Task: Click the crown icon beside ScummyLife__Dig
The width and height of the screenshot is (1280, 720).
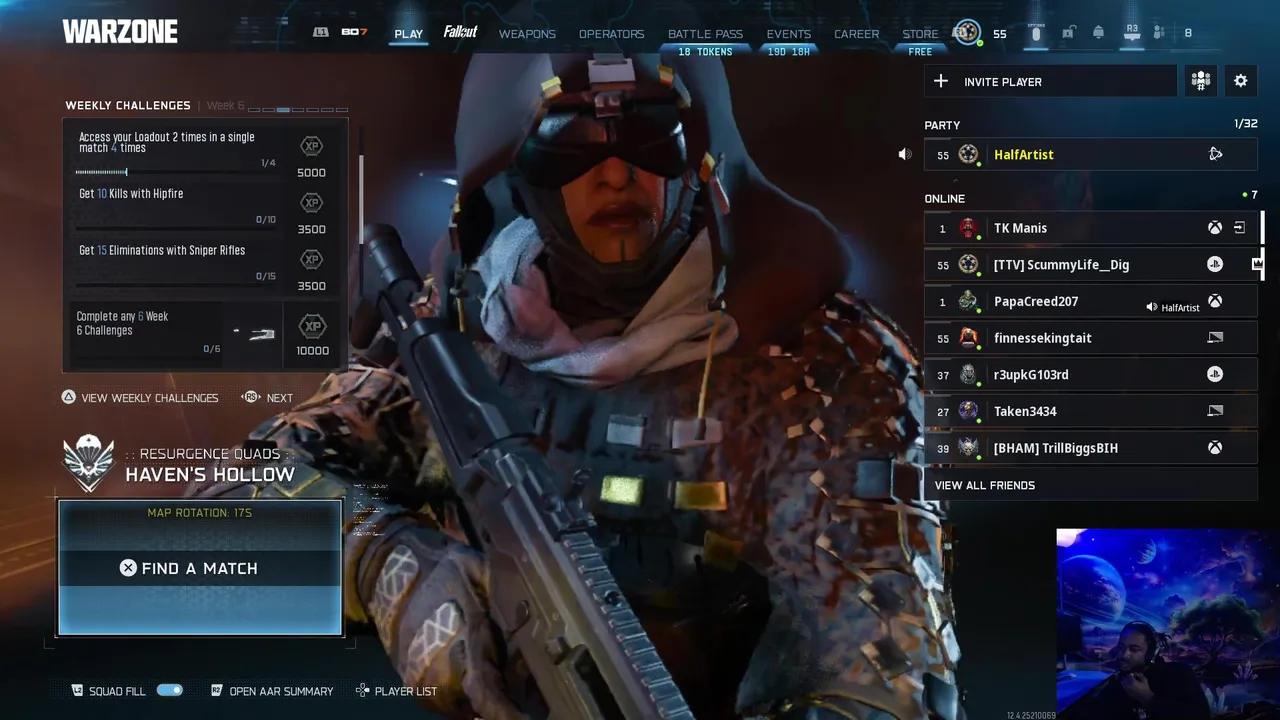Action: [1257, 264]
